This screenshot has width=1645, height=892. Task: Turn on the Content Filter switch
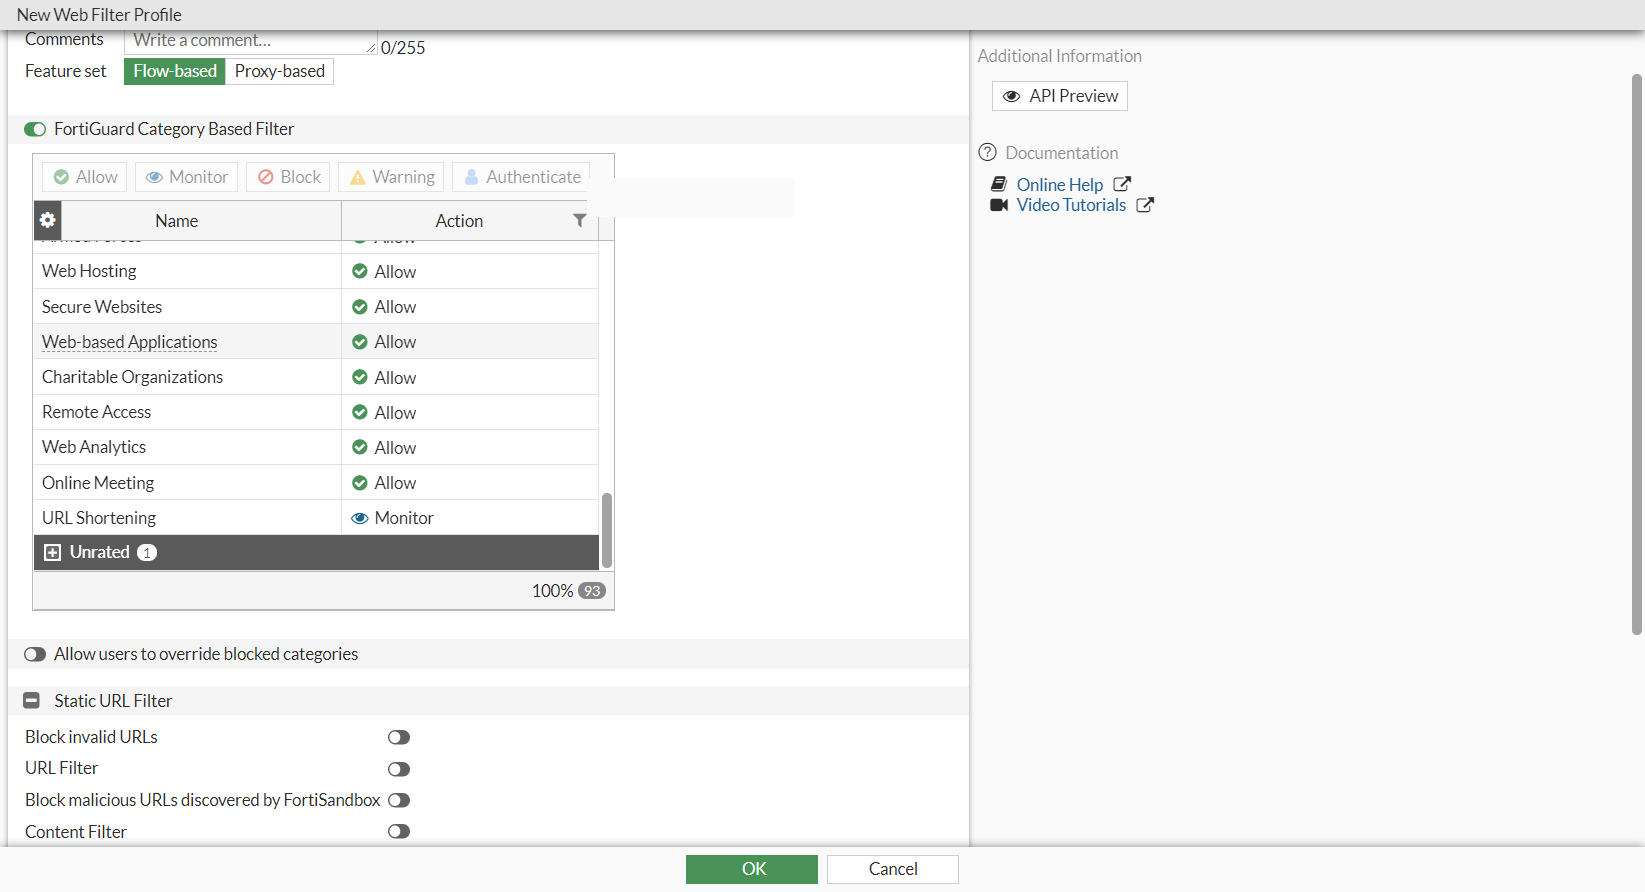pos(399,831)
